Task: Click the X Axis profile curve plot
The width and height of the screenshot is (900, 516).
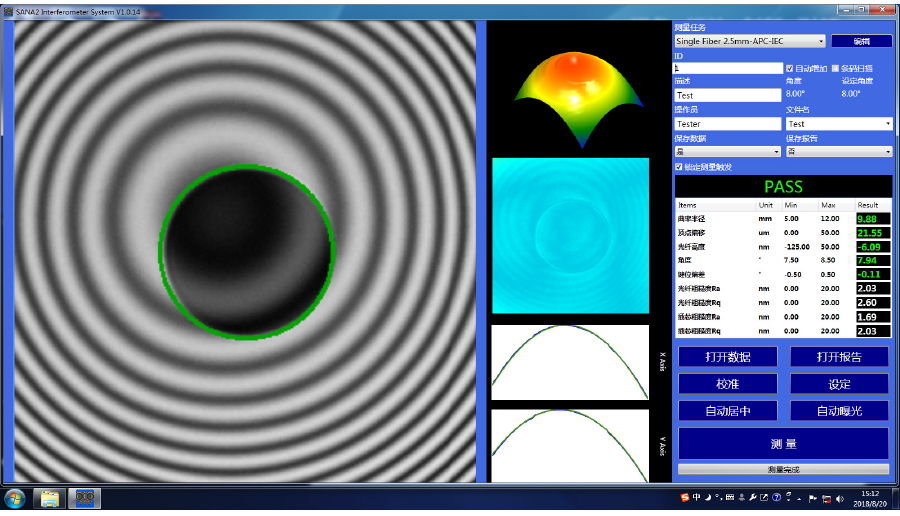Action: point(570,362)
